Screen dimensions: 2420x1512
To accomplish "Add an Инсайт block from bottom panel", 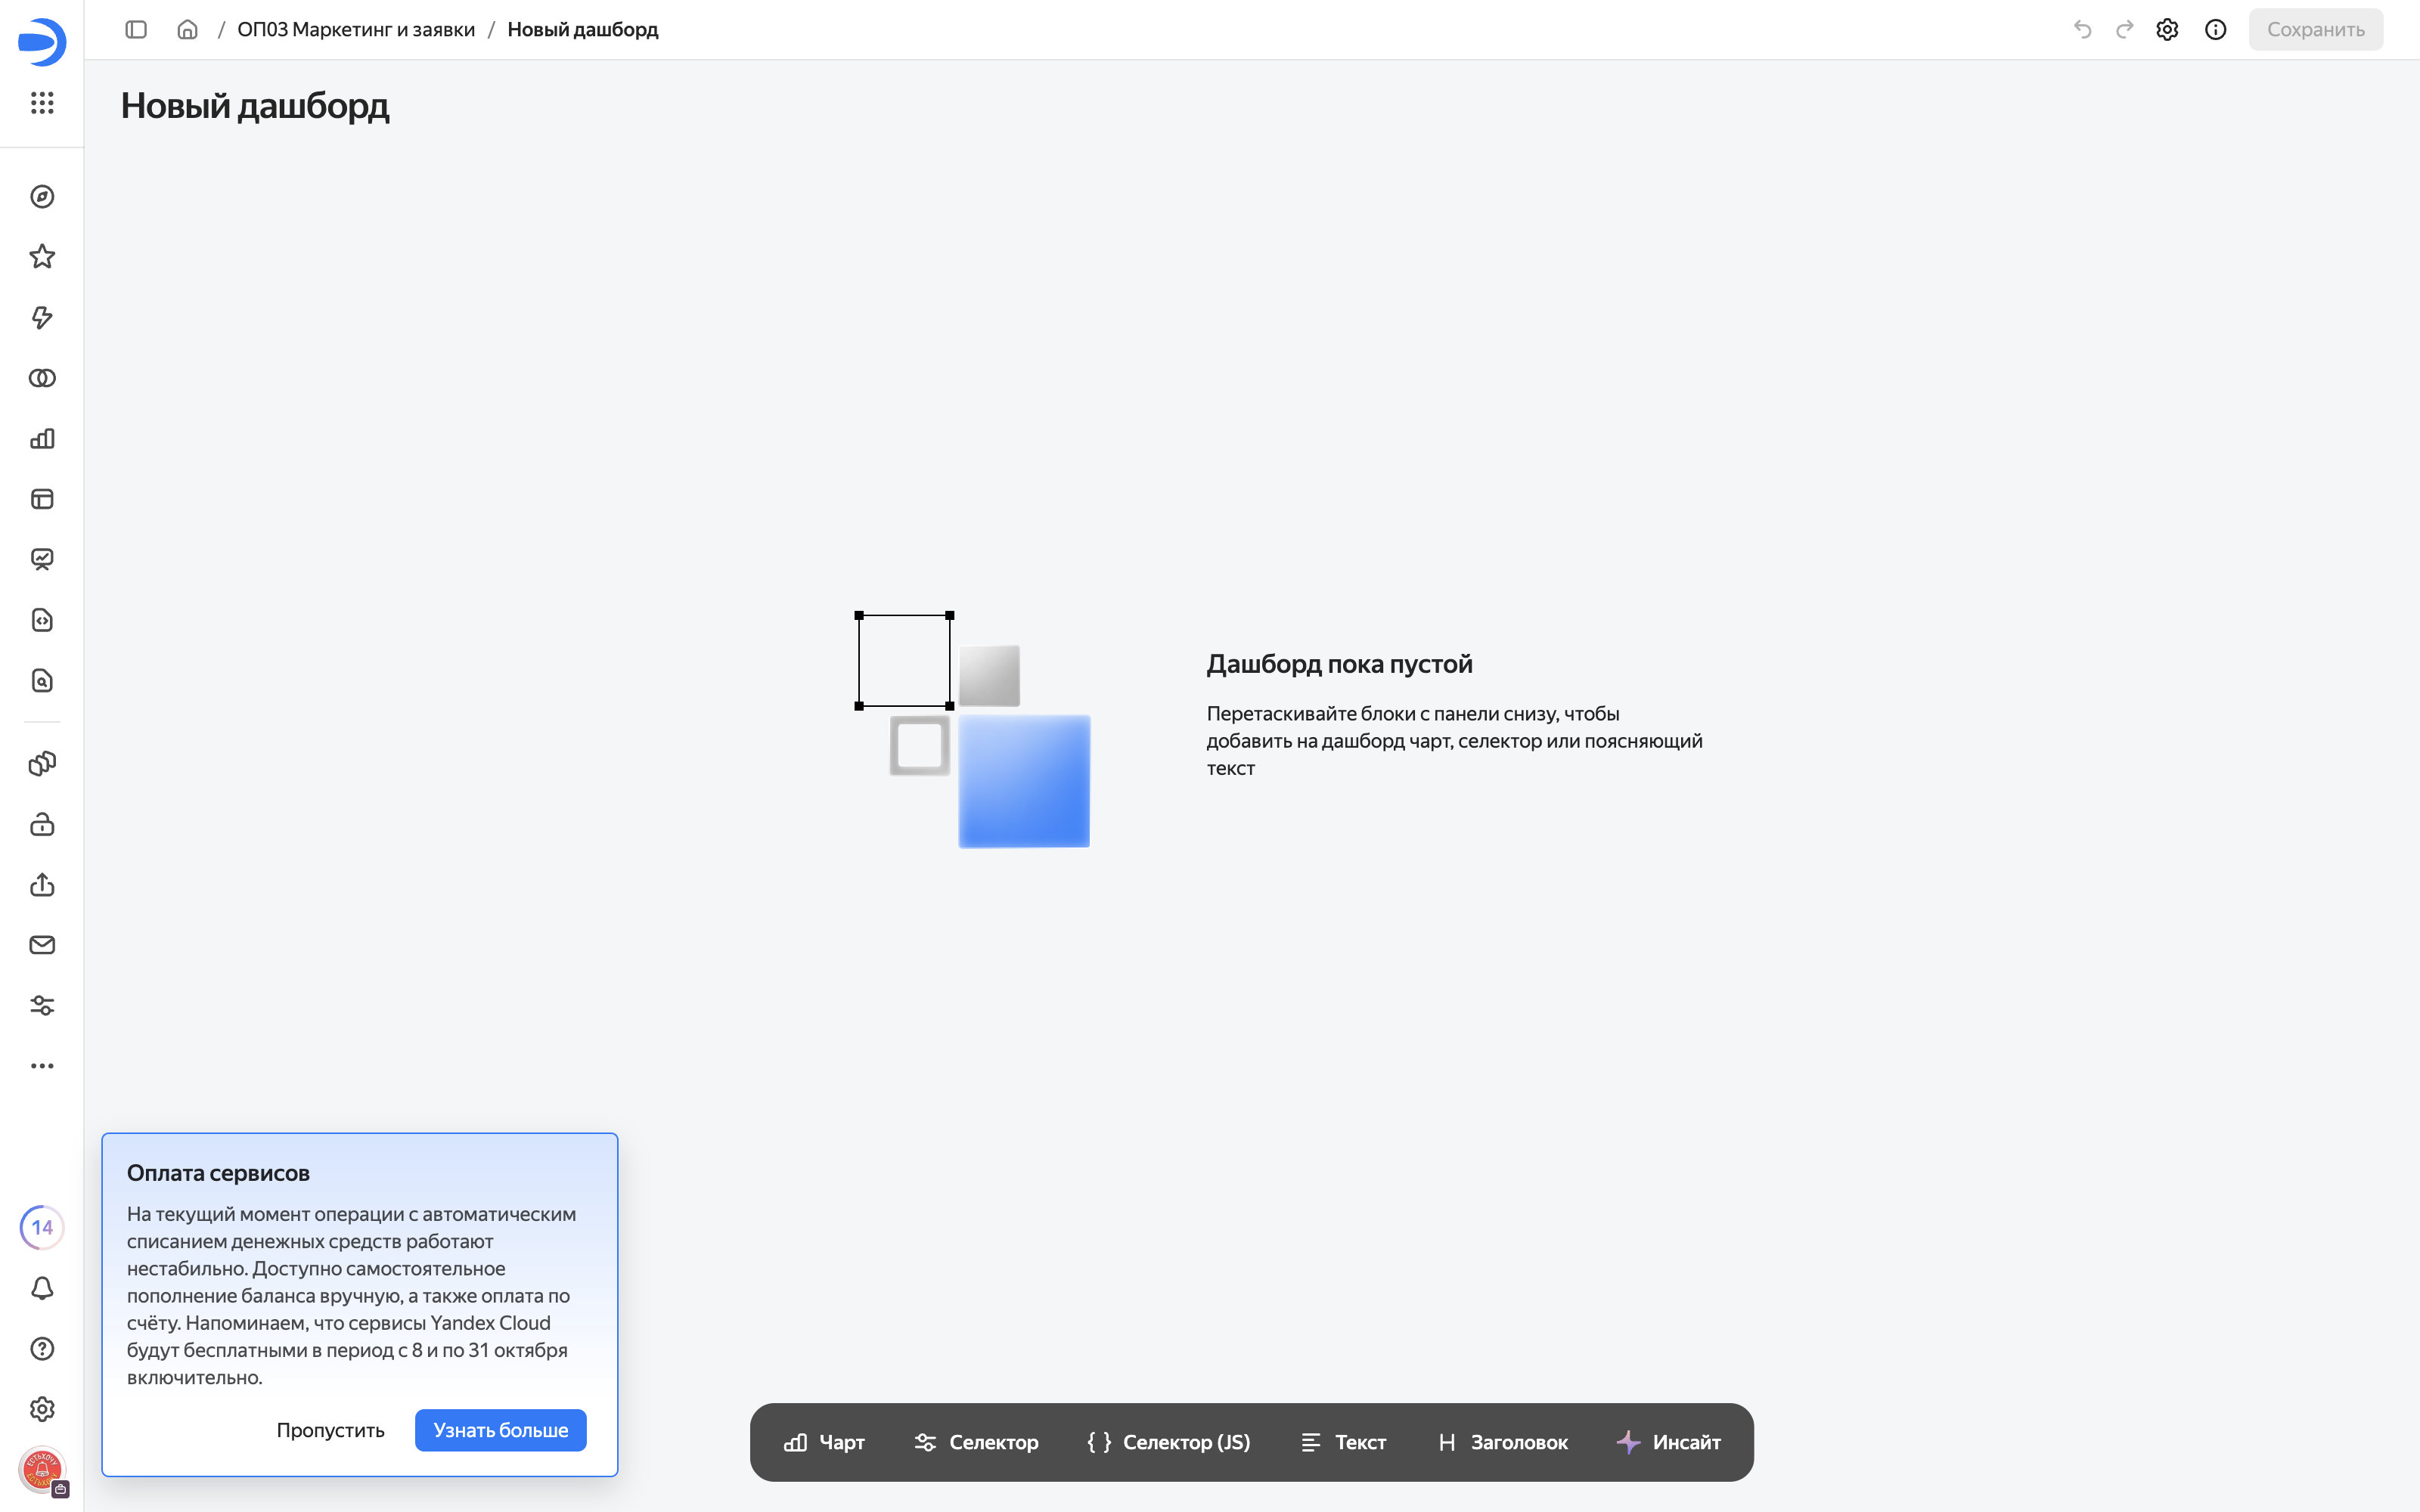I will pyautogui.click(x=1668, y=1442).
